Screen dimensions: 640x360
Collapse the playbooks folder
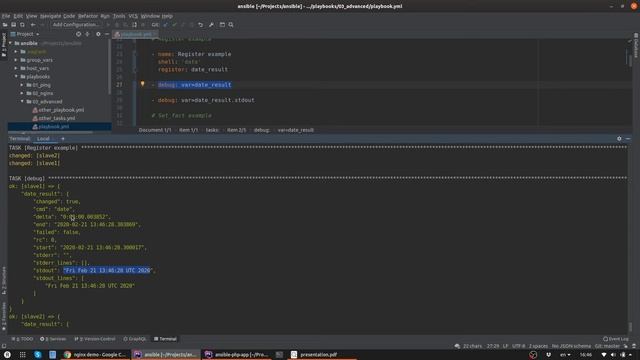click(16, 76)
